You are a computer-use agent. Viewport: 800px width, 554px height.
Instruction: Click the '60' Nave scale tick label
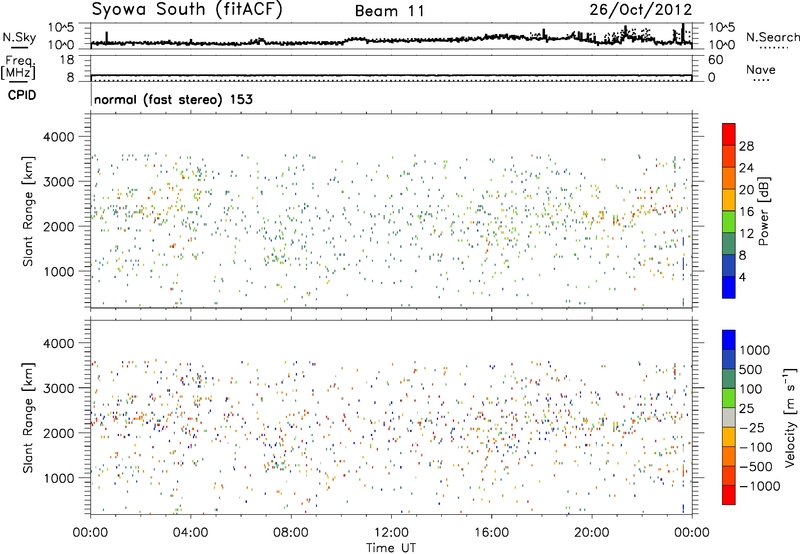(x=715, y=60)
